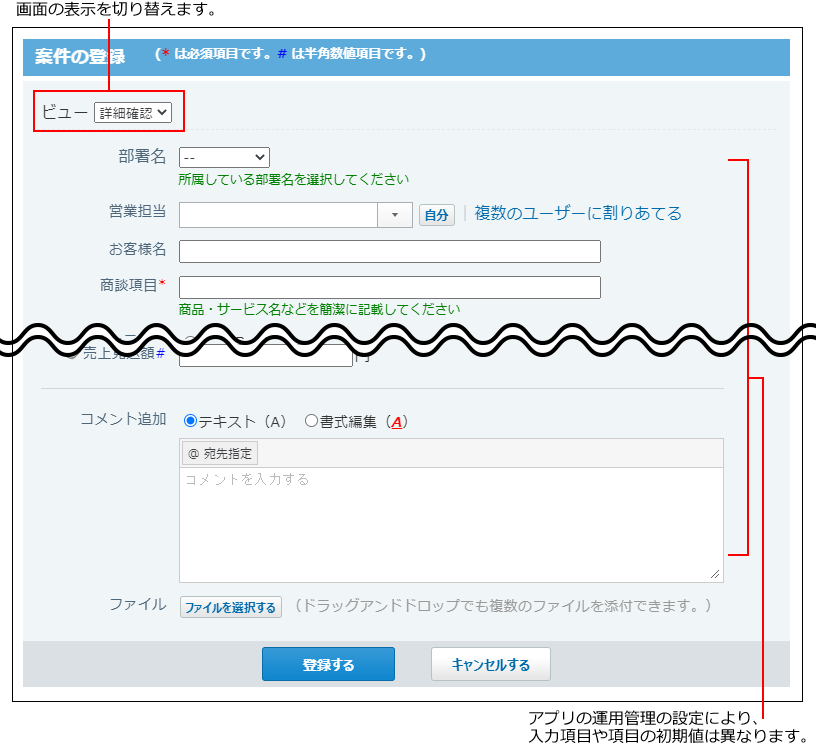The height and width of the screenshot is (750, 816).
Task: Click the red A formatting icon
Action: (x=397, y=422)
